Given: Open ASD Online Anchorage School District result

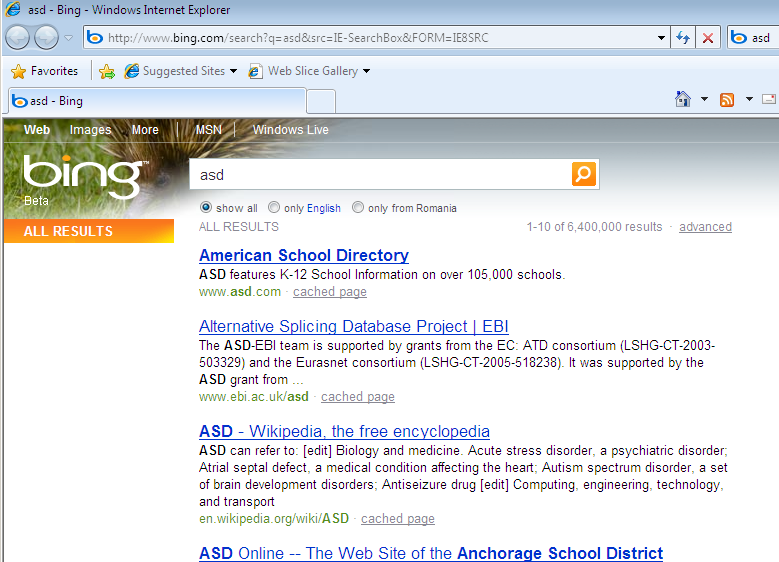Looking at the screenshot, I should 431,553.
